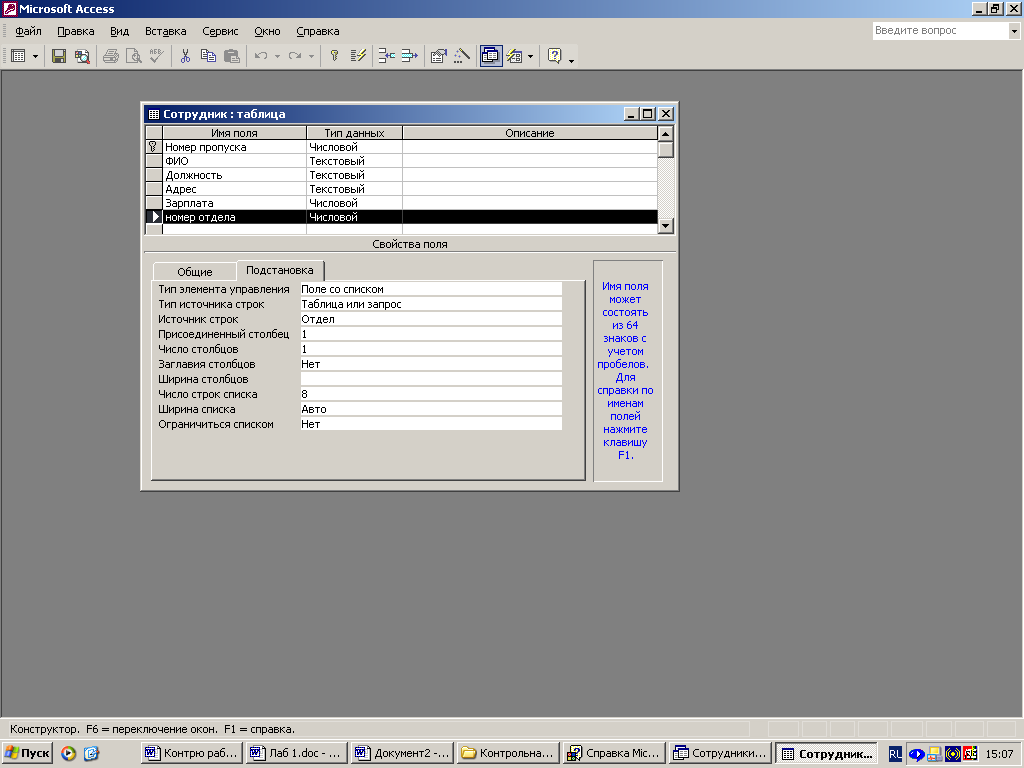The image size is (1024, 768).
Task: Open the Файл menu
Action: tap(28, 31)
